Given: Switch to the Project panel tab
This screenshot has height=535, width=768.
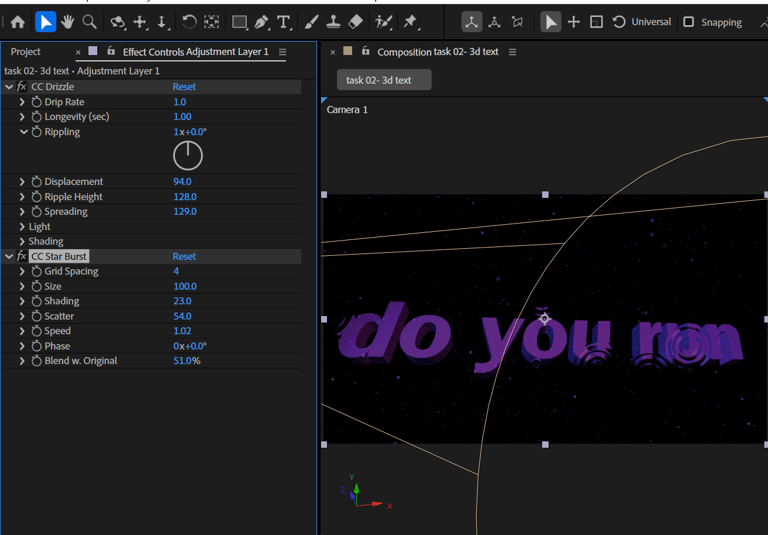Looking at the screenshot, I should (x=26, y=52).
